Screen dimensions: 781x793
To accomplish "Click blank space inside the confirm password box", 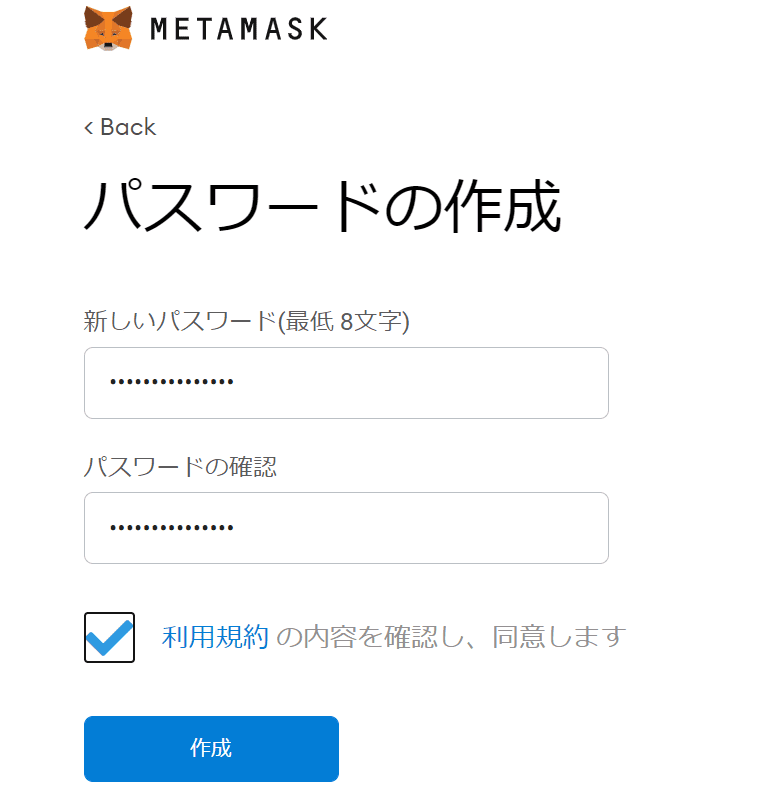I will 420,528.
